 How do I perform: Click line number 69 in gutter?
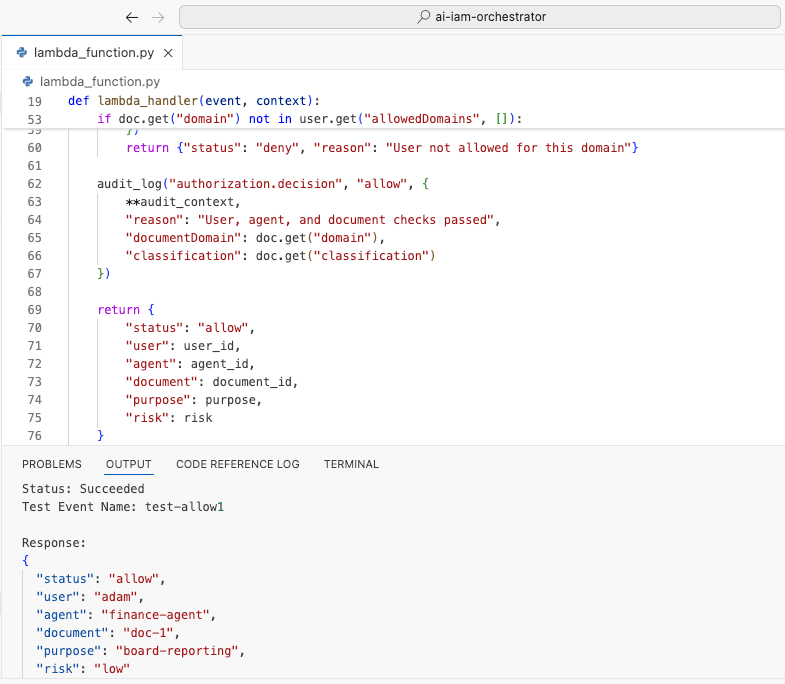click(x=35, y=309)
